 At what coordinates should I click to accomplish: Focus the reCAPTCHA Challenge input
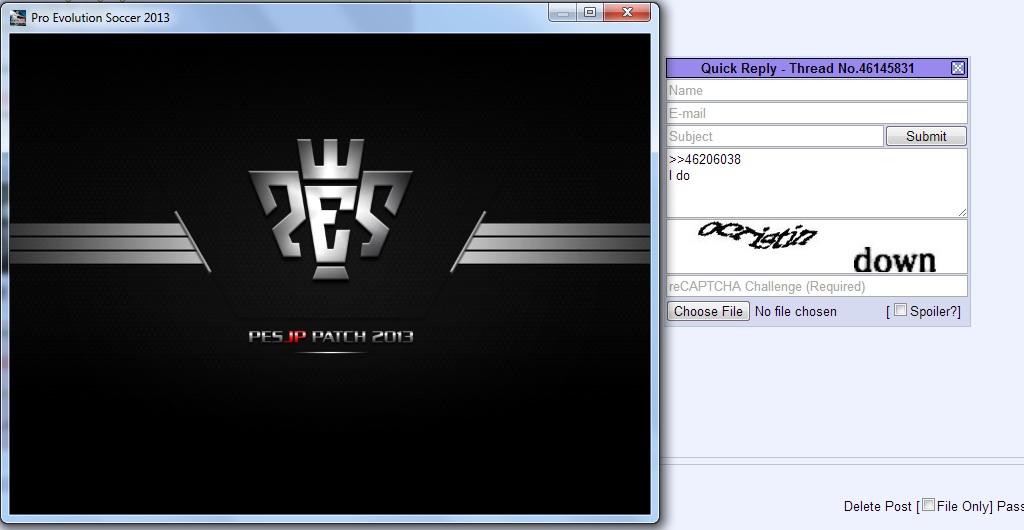tap(817, 286)
